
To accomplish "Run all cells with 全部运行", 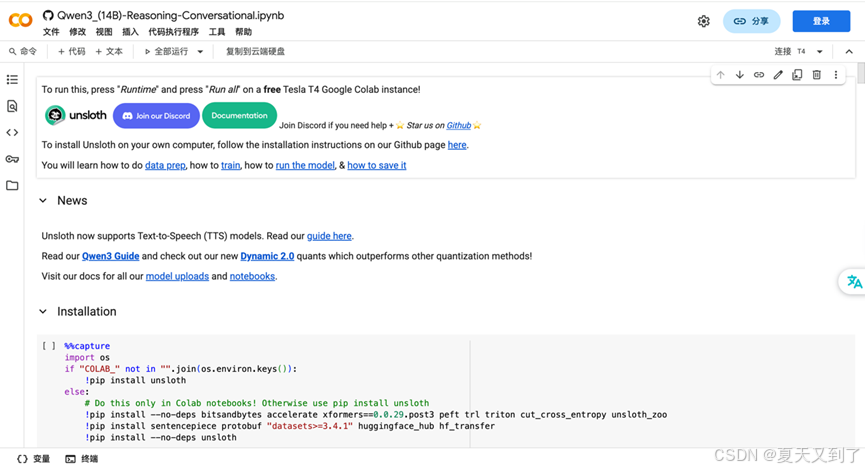I will click(166, 51).
